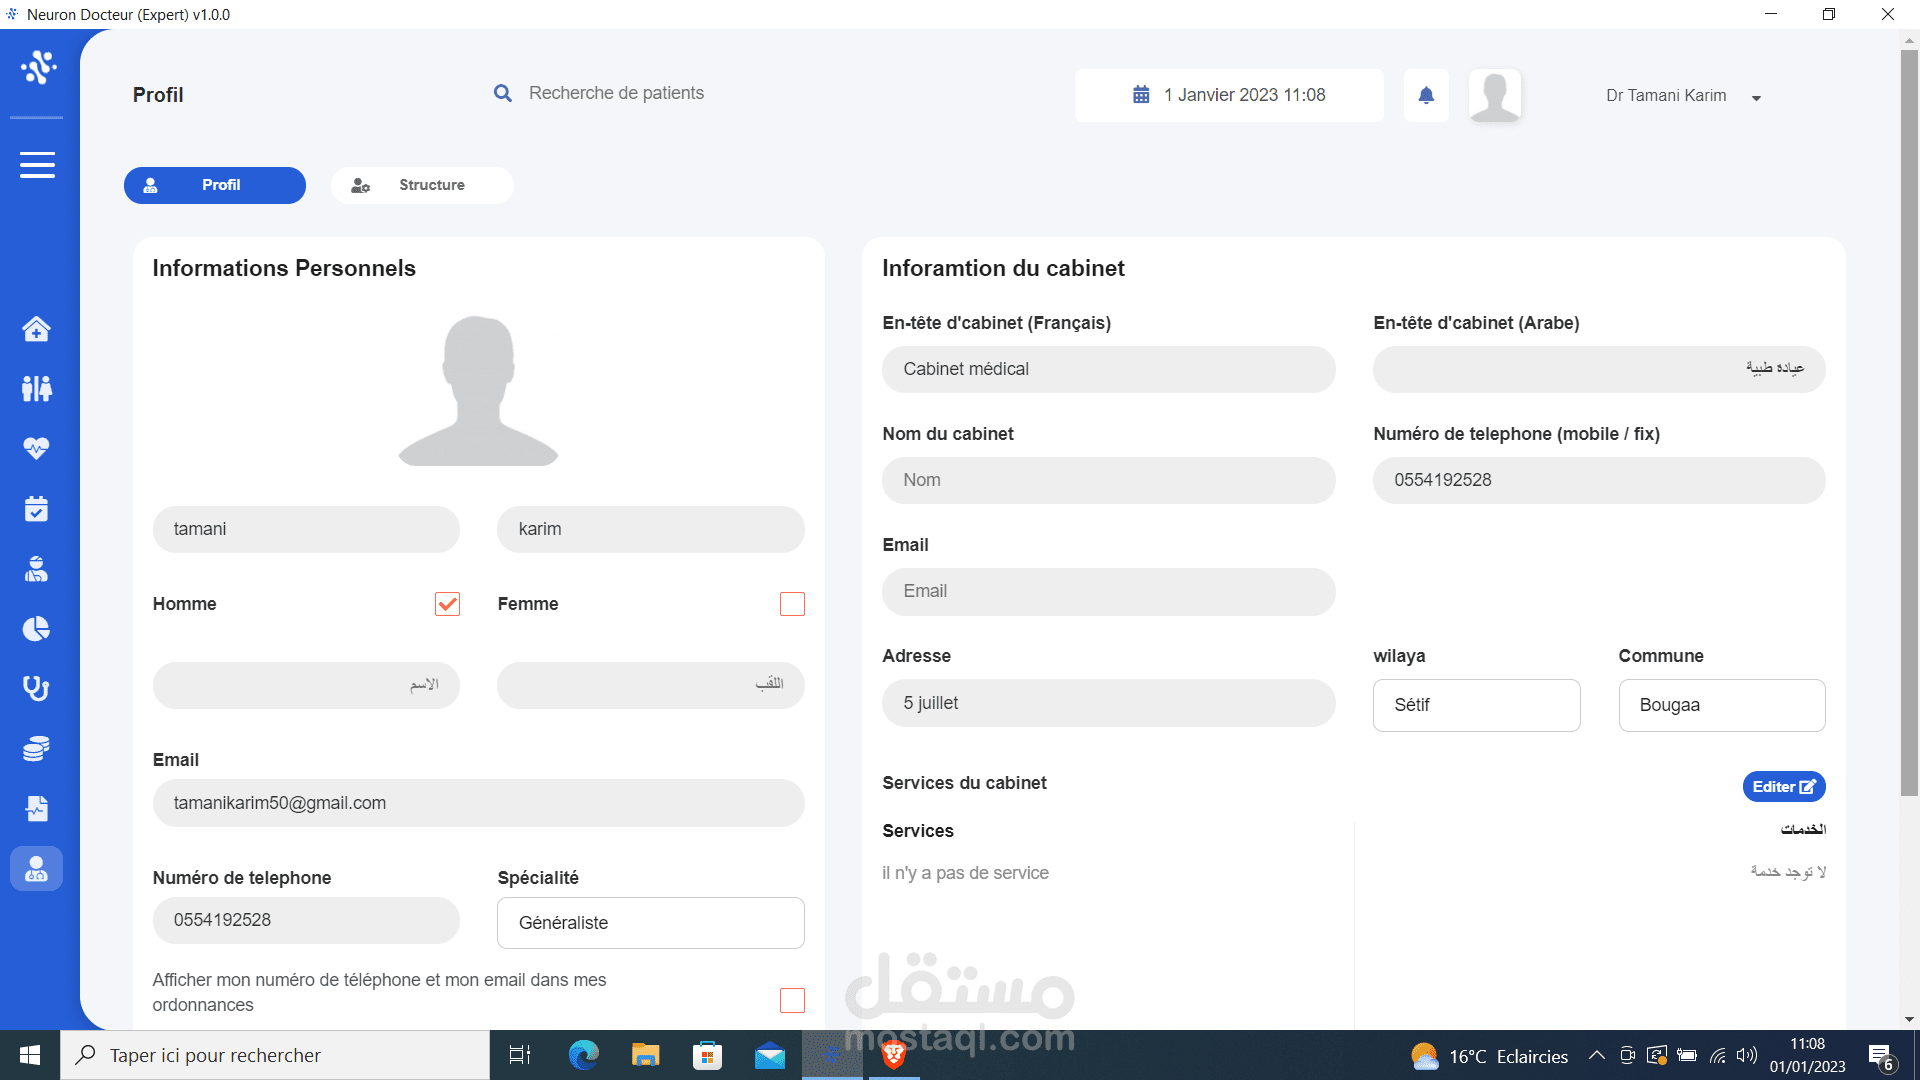Open the home dashboard sidebar icon
The image size is (1920, 1080).
[37, 329]
